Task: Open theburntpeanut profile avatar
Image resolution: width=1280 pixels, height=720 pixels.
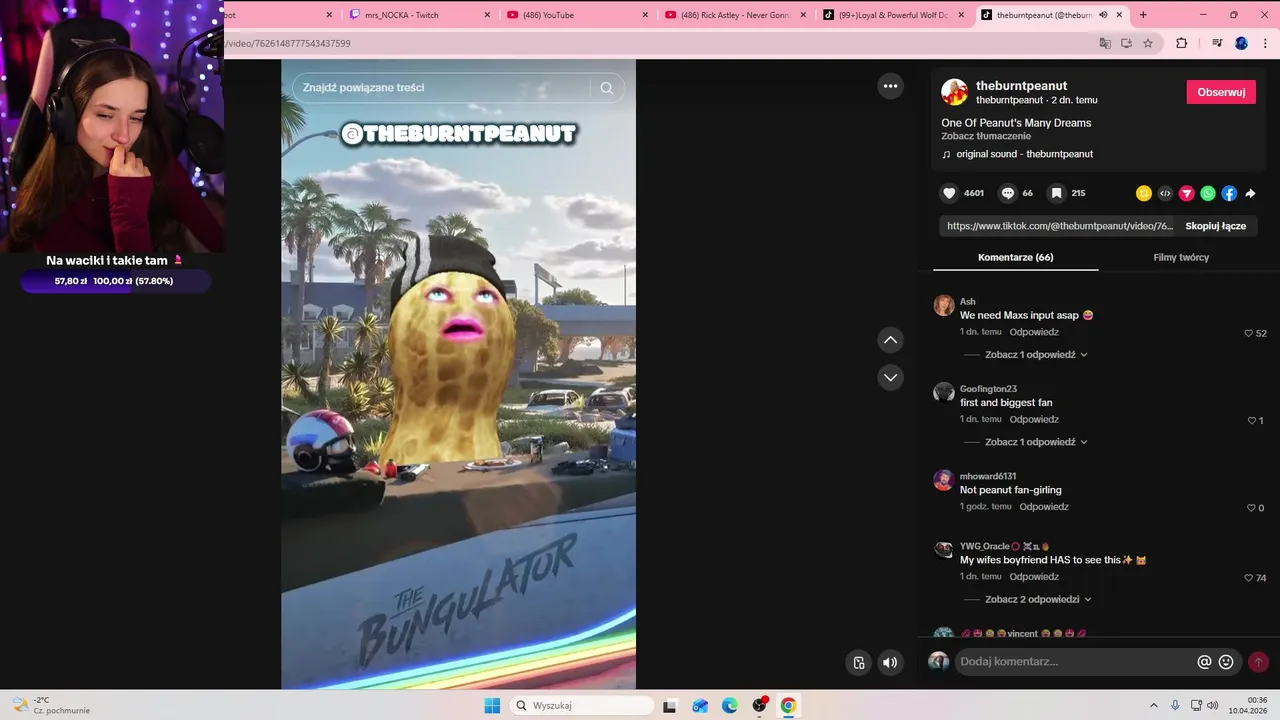Action: pos(954,92)
